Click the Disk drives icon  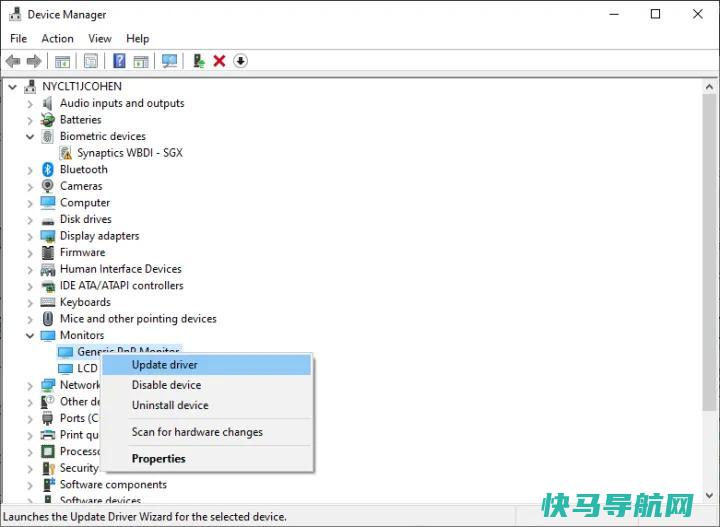[48, 222]
